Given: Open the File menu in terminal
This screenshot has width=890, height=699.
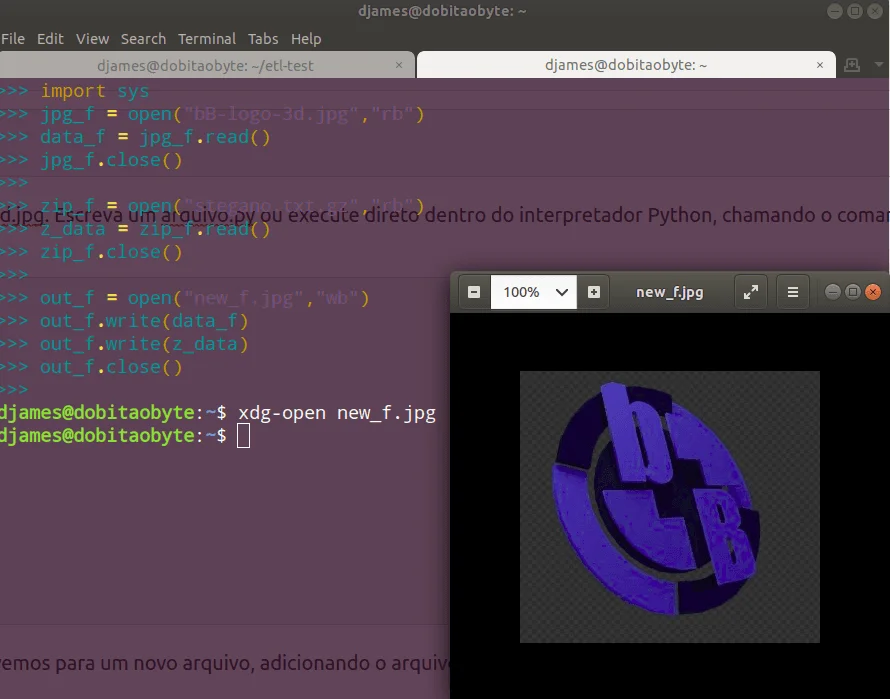Looking at the screenshot, I should pyautogui.click(x=12, y=39).
